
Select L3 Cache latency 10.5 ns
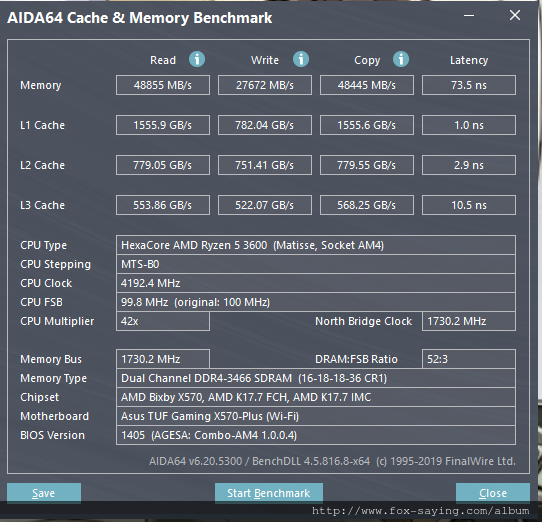pos(469,205)
